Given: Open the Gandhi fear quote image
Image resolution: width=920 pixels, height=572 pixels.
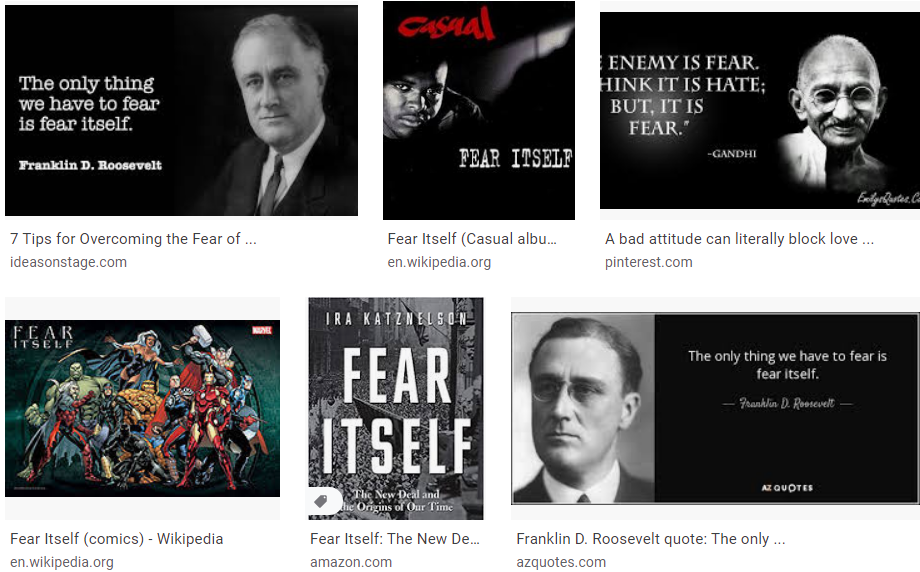Looking at the screenshot, I should pos(760,110).
